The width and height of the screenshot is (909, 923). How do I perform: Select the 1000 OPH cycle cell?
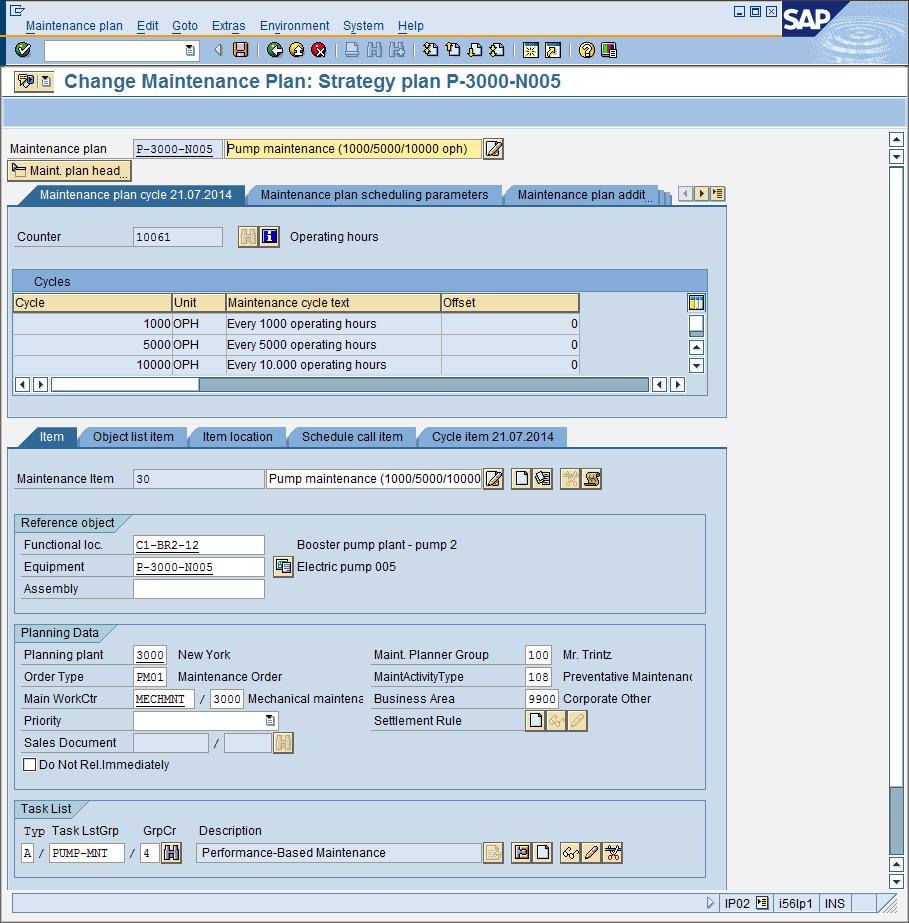(92, 324)
